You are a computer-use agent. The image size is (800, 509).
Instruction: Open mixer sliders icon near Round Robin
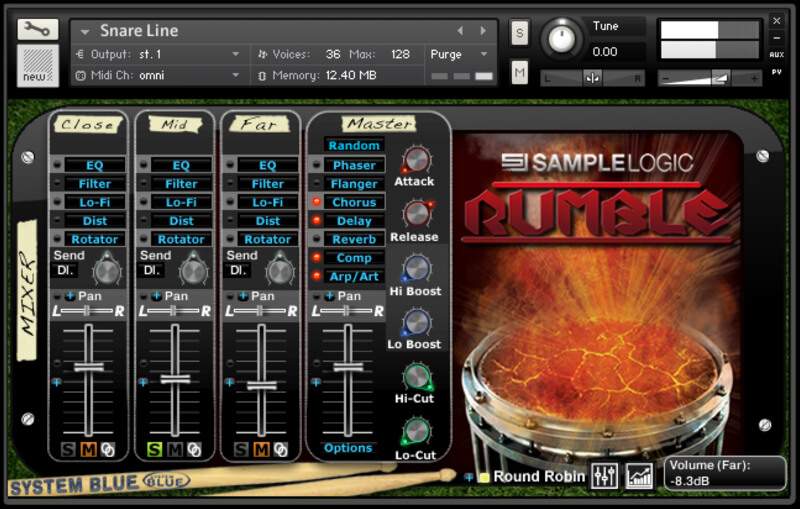point(605,476)
